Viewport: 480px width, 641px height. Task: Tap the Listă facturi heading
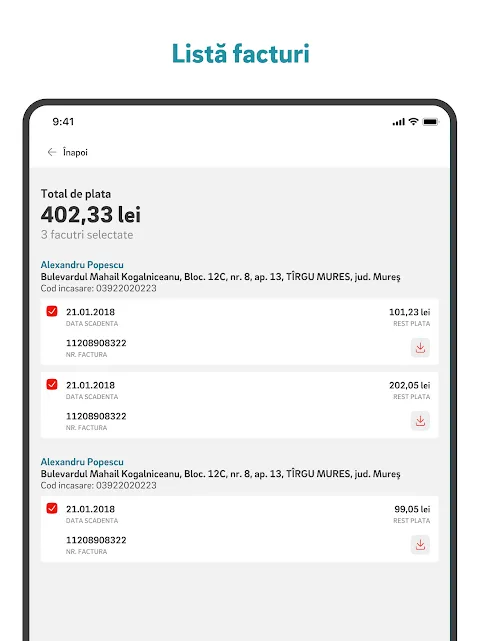point(240,54)
